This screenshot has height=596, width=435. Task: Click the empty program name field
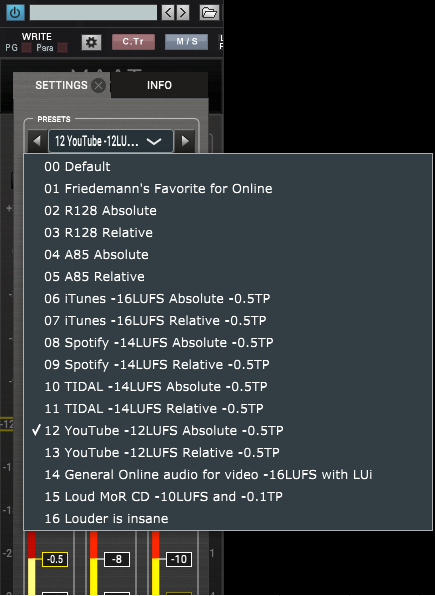click(x=93, y=13)
